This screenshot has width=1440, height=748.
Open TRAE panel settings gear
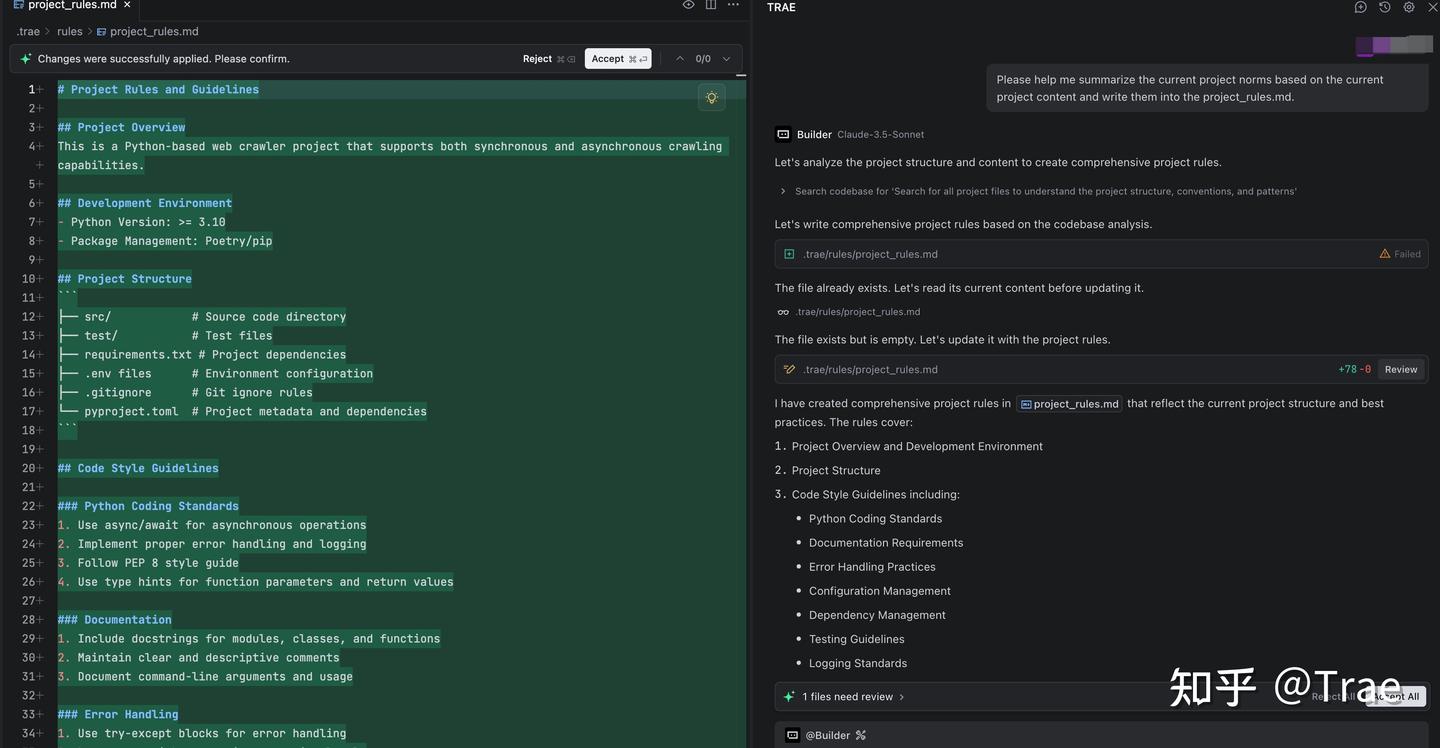tap(1409, 7)
